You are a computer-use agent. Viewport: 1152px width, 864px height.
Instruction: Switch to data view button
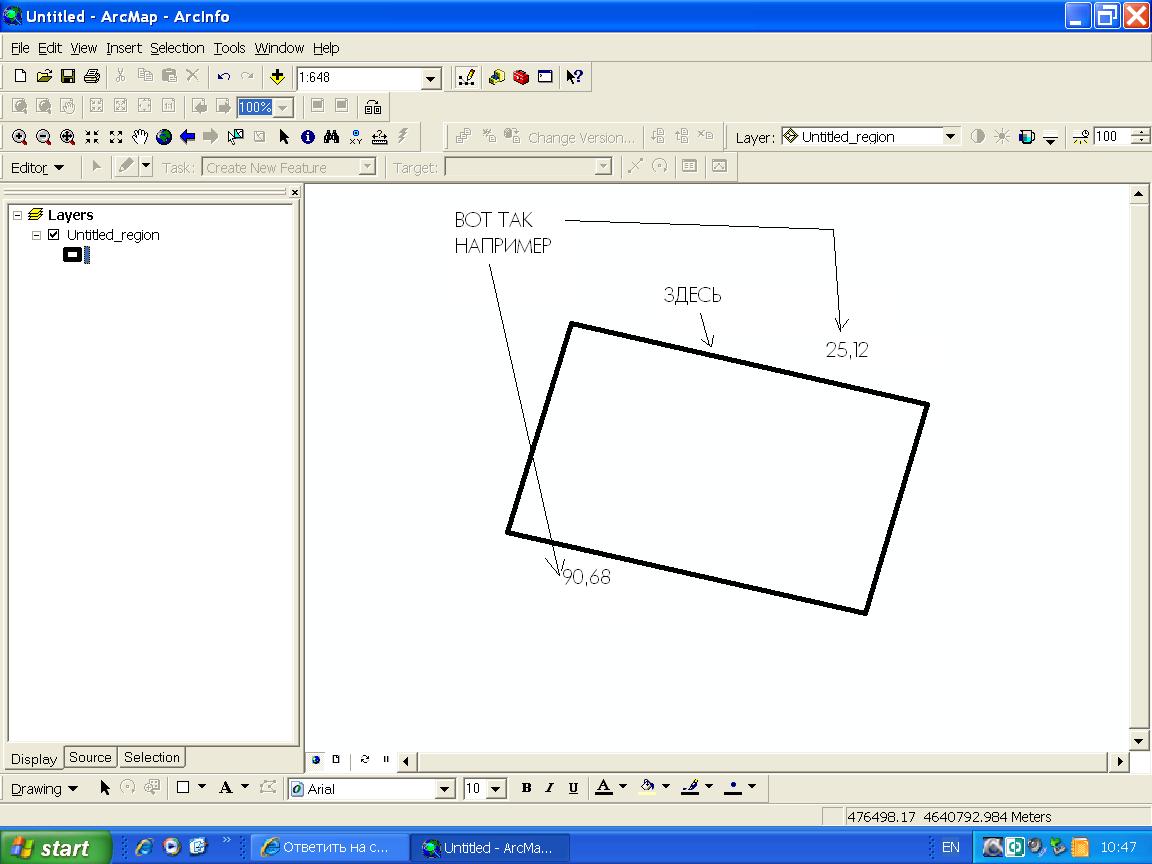316,760
